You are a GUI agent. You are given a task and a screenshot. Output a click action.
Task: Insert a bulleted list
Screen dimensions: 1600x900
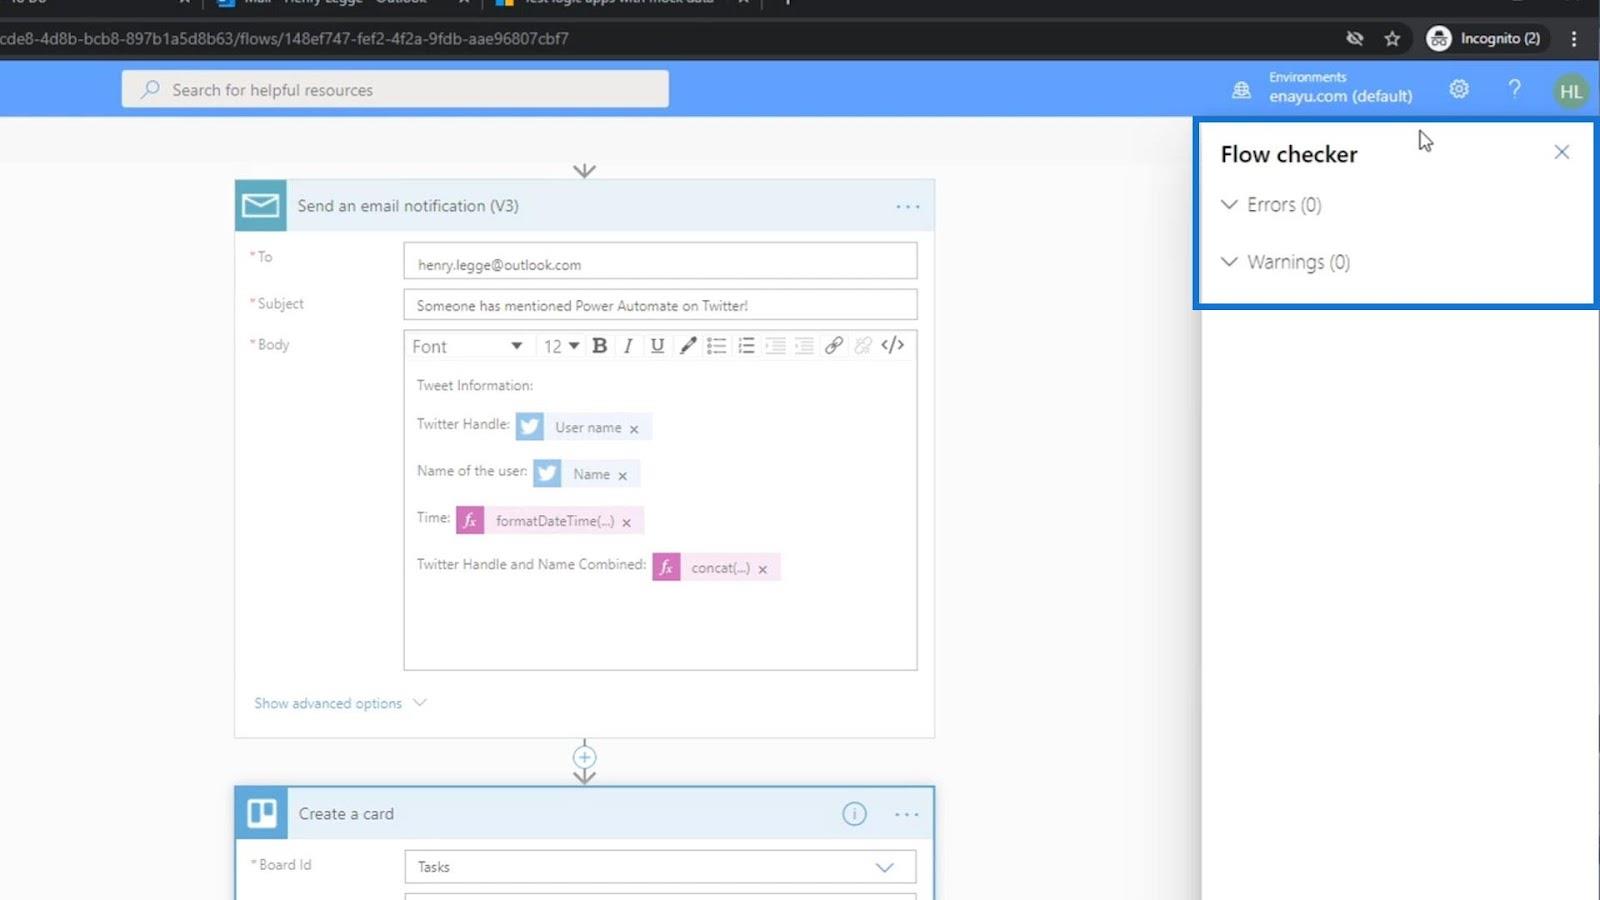716,345
